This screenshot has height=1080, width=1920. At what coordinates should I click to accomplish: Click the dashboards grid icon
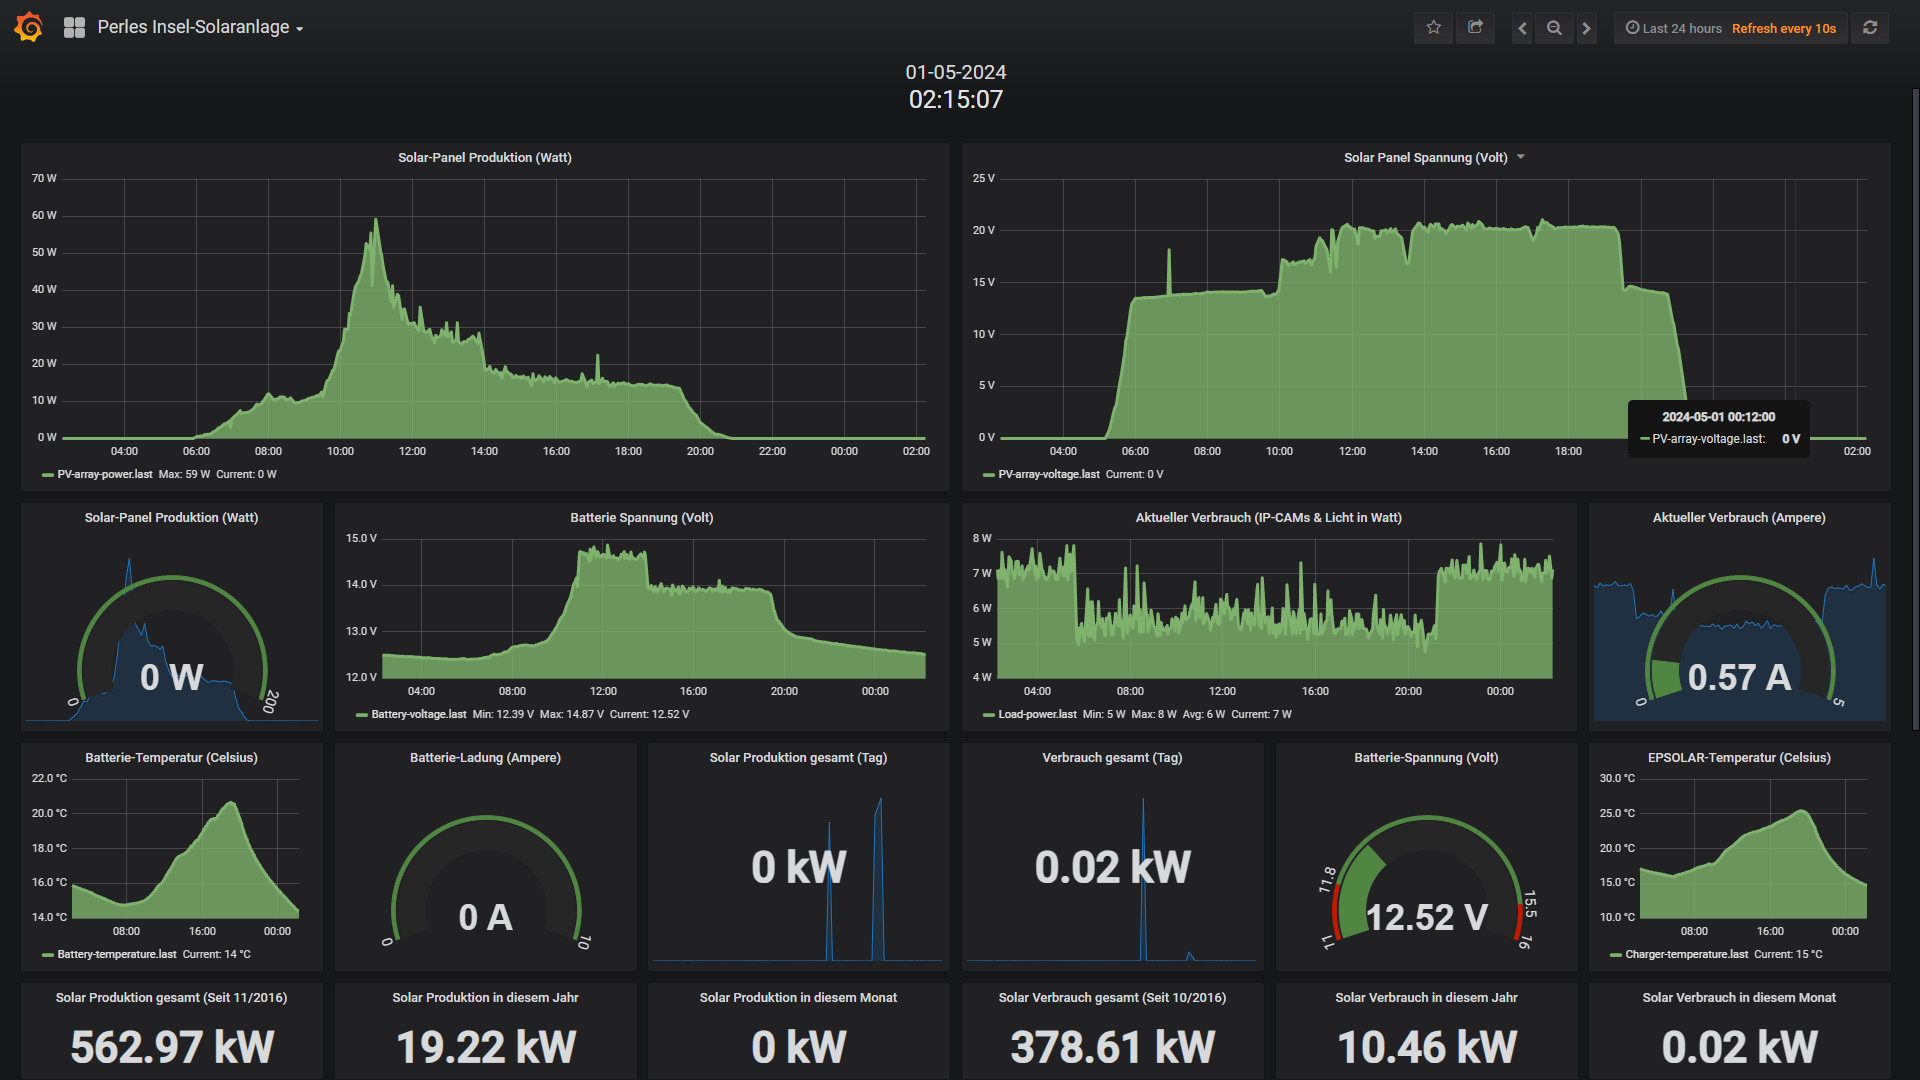(74, 28)
